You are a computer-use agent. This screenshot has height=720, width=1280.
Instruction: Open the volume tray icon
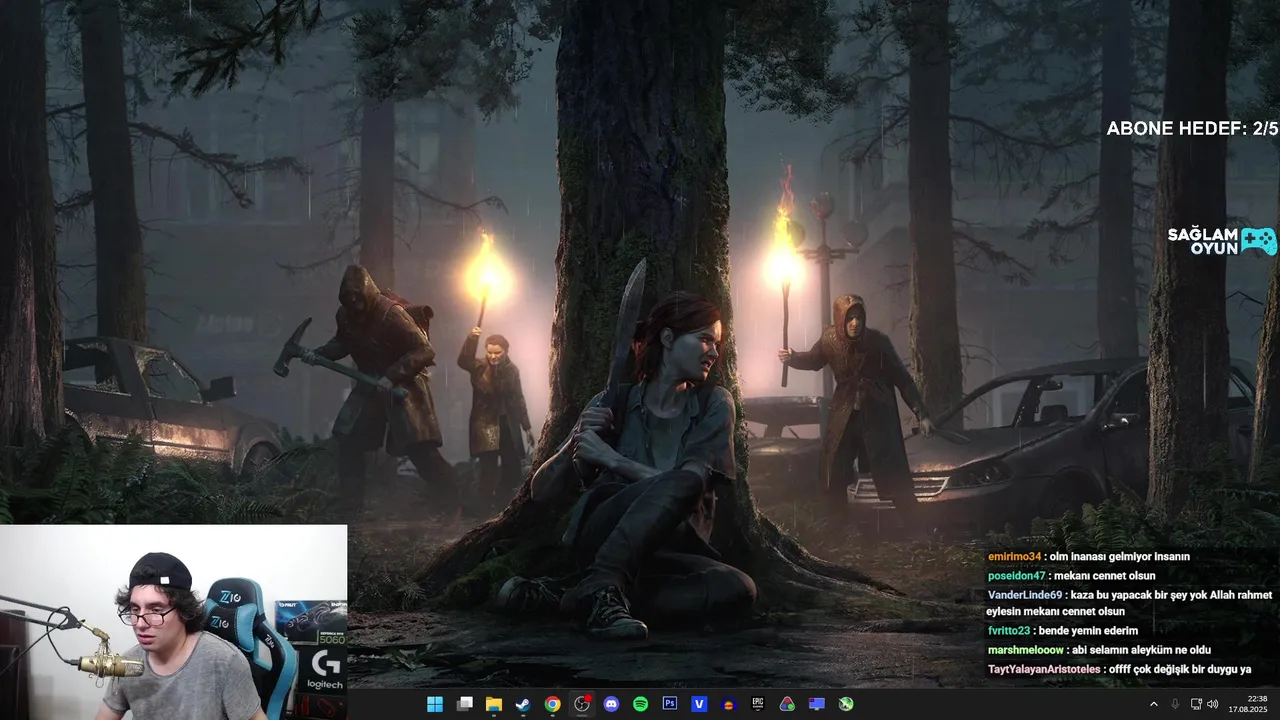(x=1212, y=704)
